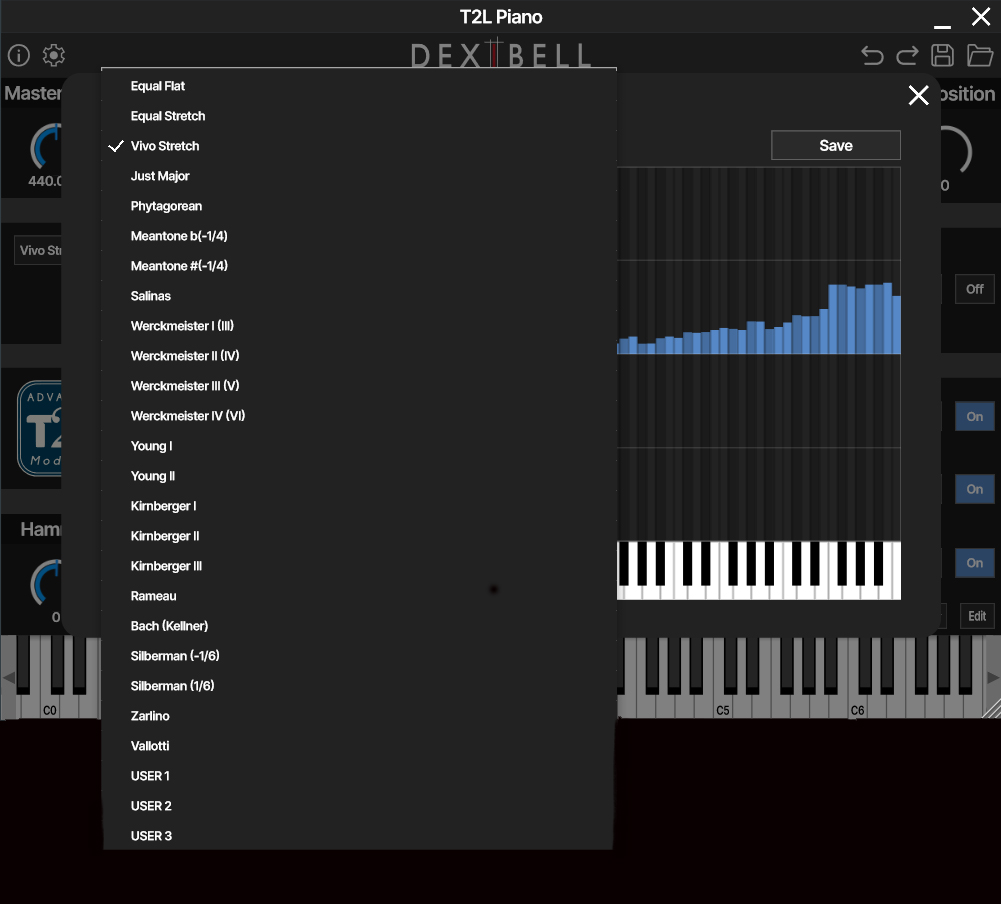Choose Bach (Kellner) temperament
Viewport: 1001px width, 904px height.
point(358,626)
